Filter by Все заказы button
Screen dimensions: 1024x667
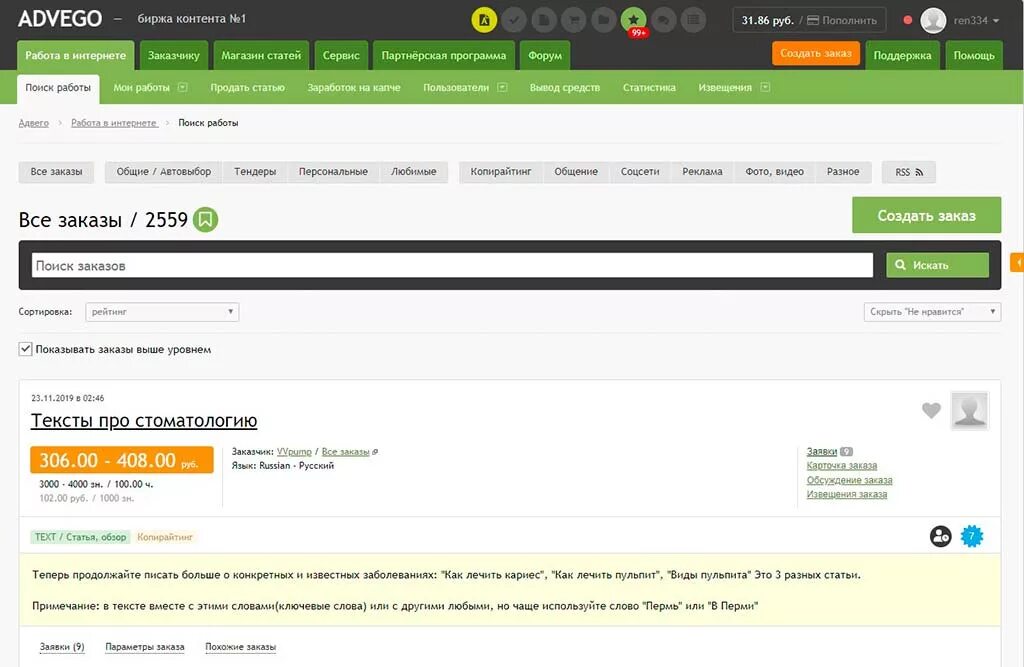point(56,172)
